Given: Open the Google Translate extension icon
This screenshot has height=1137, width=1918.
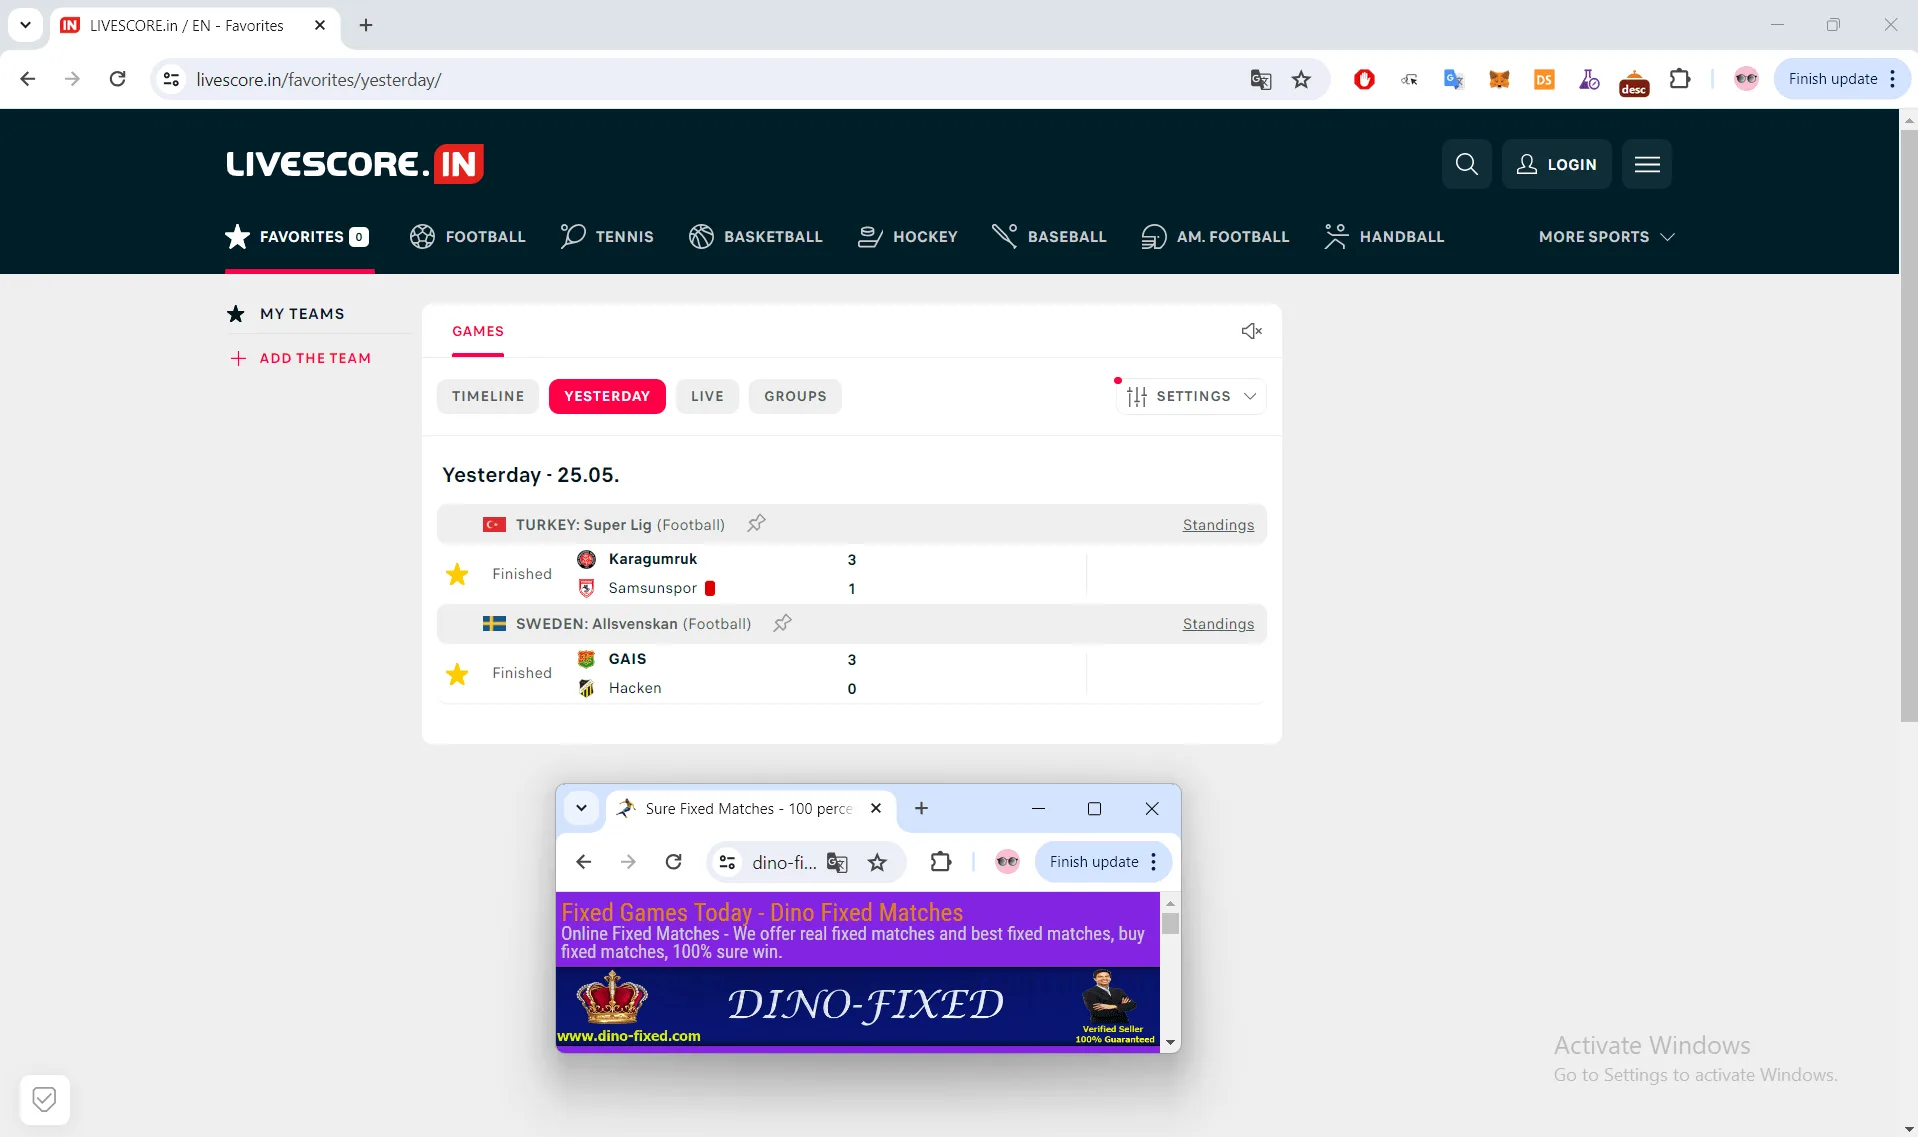Looking at the screenshot, I should [x=1453, y=79].
